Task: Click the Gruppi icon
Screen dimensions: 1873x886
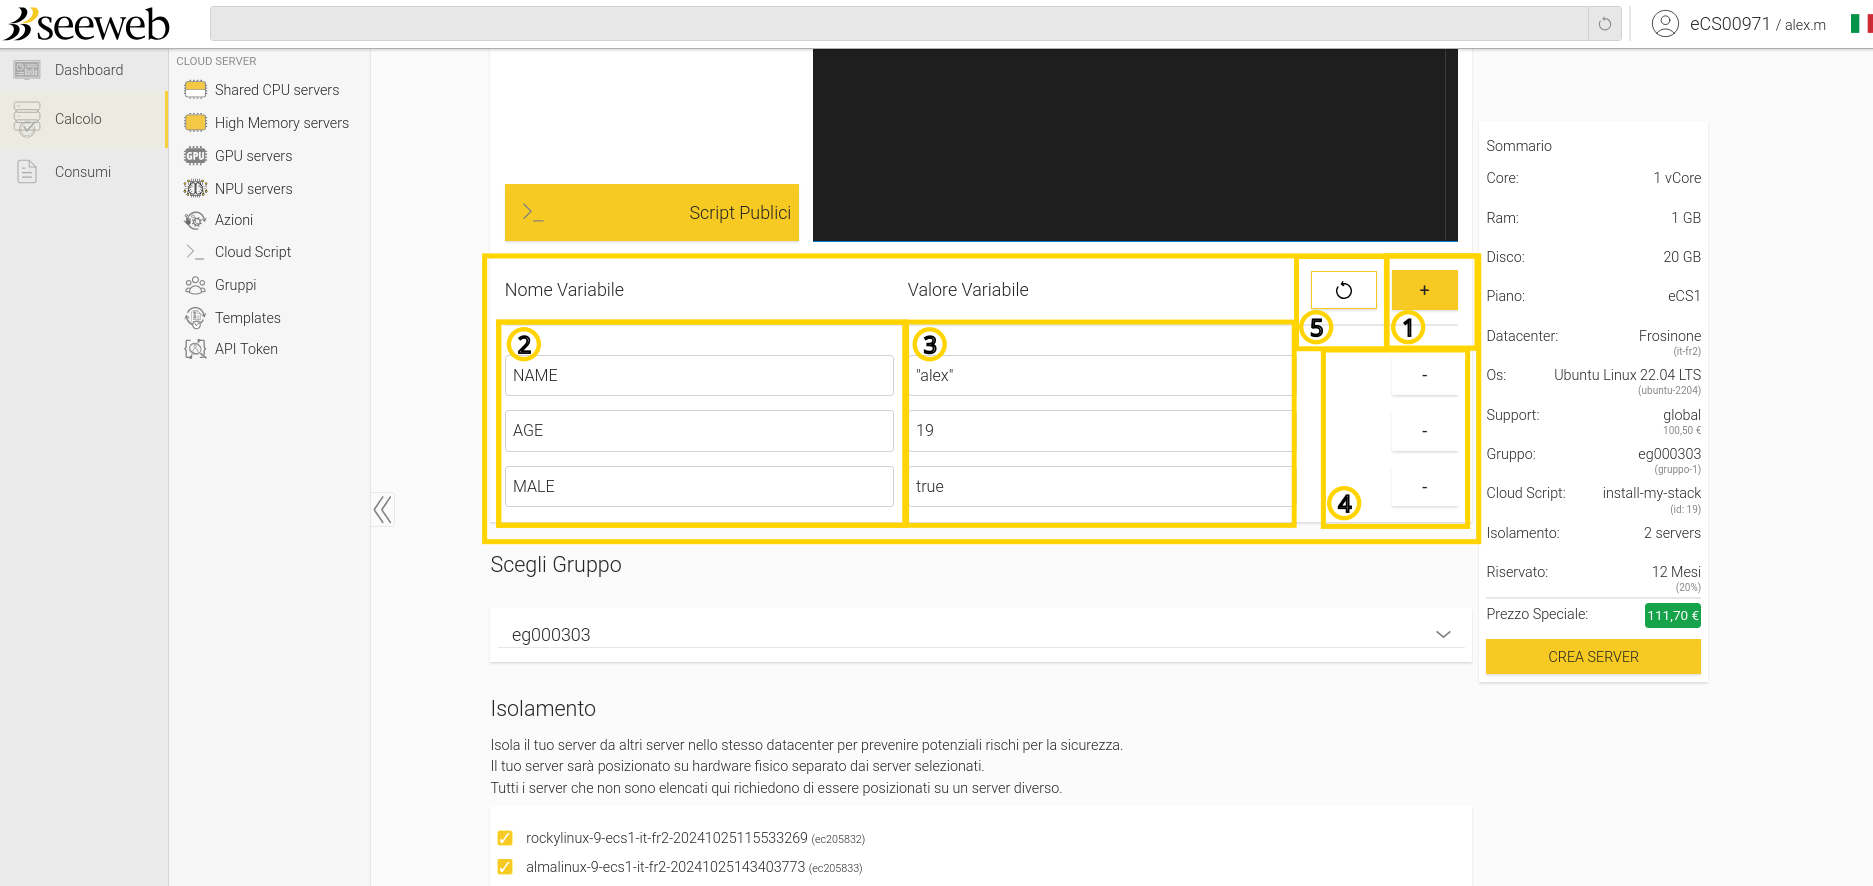Action: point(195,285)
